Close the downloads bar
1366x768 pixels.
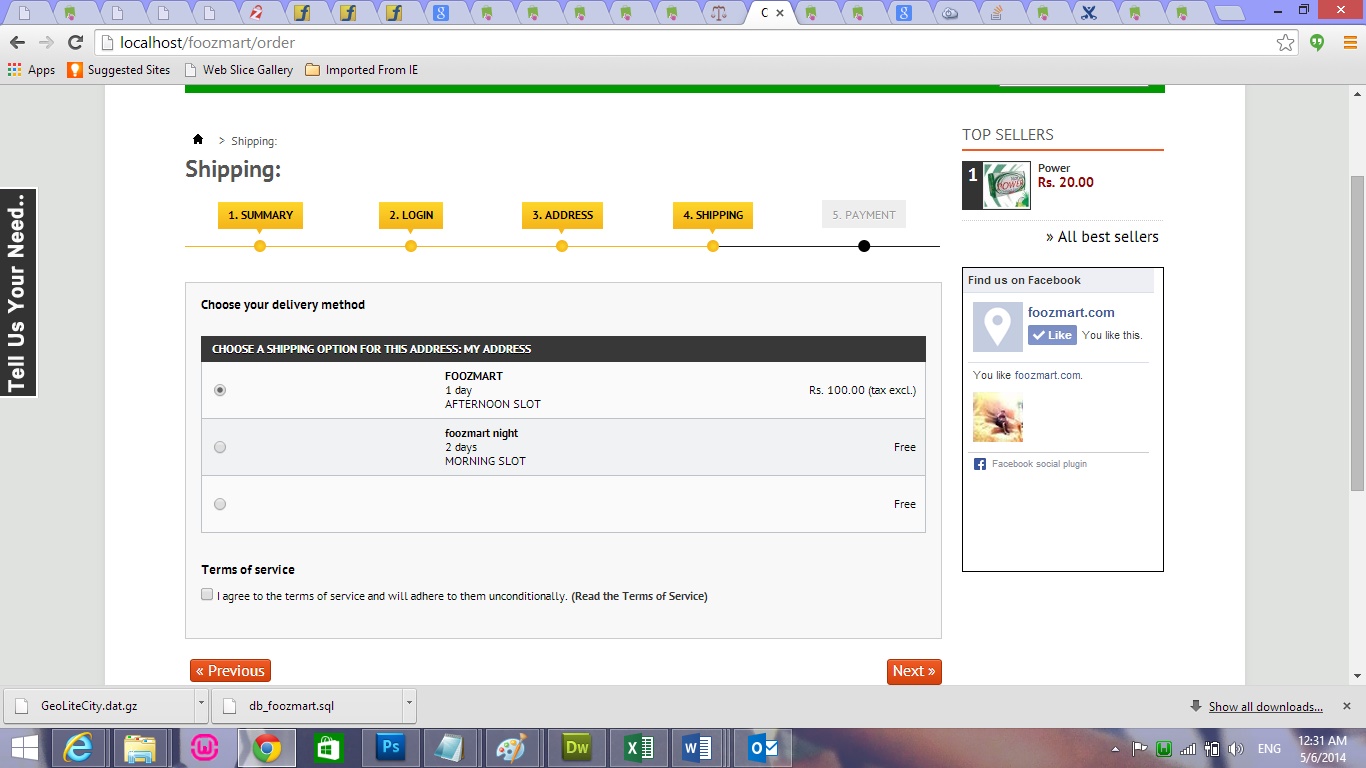(x=1346, y=706)
